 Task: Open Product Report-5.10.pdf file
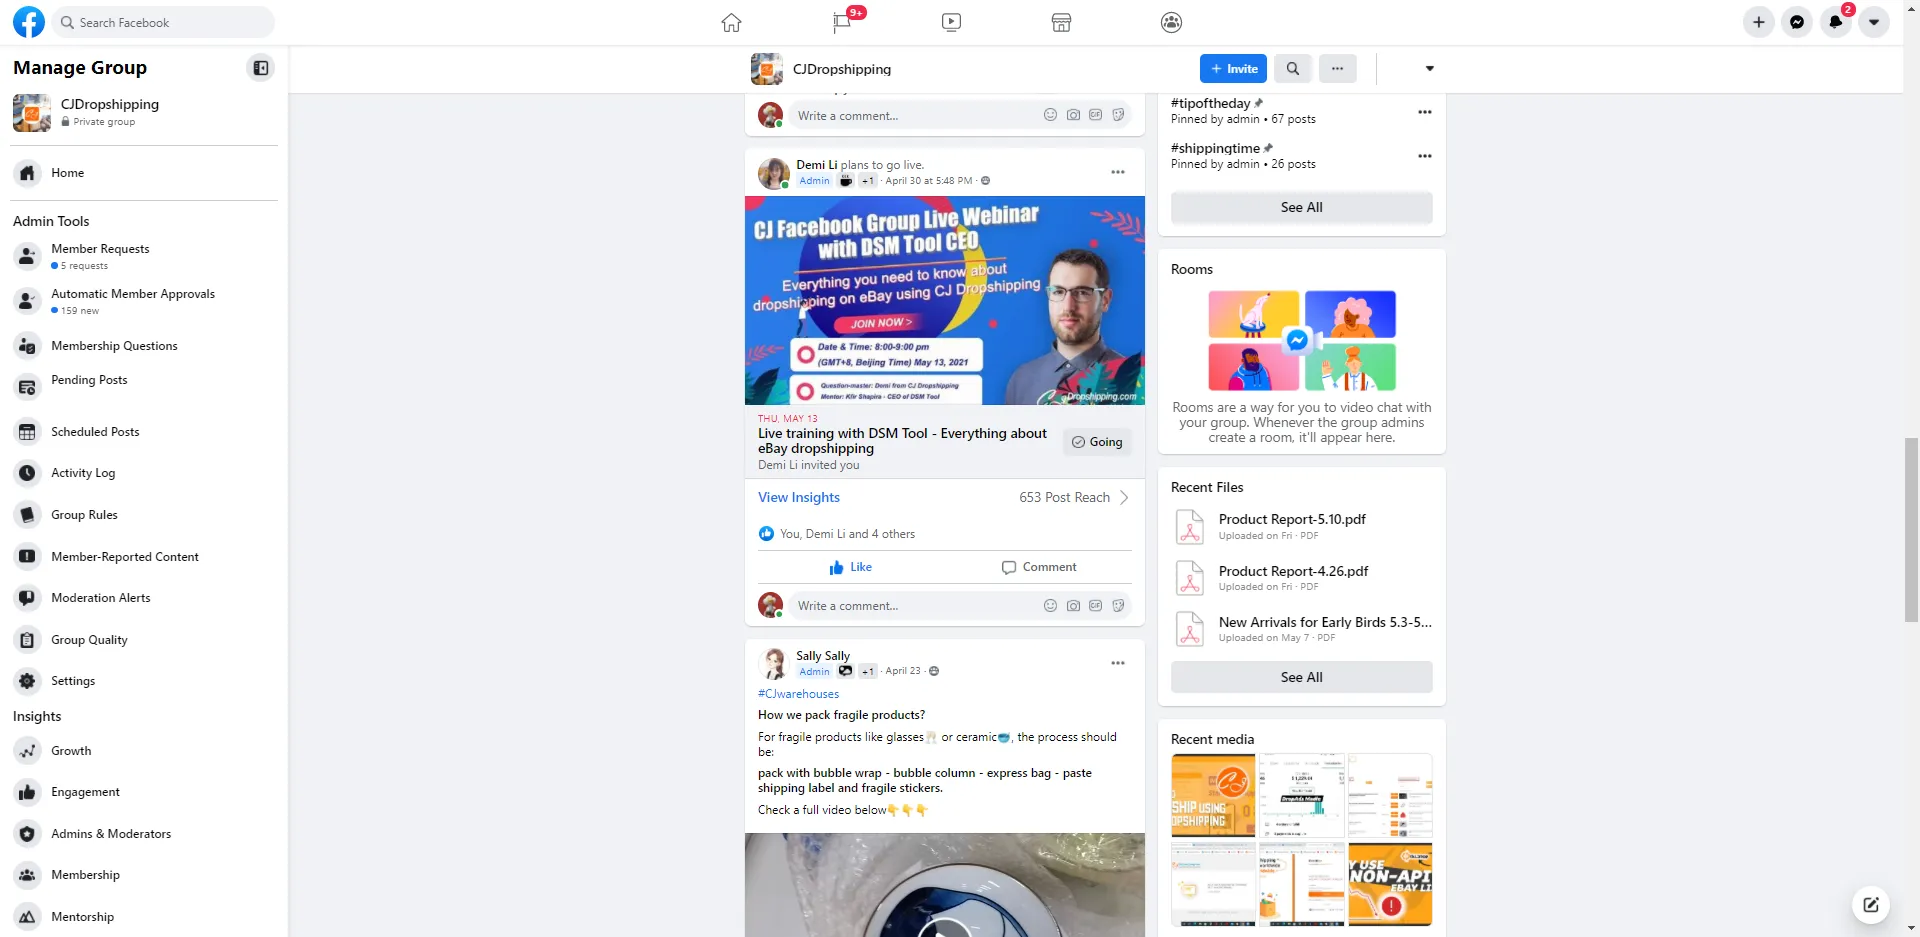point(1291,519)
